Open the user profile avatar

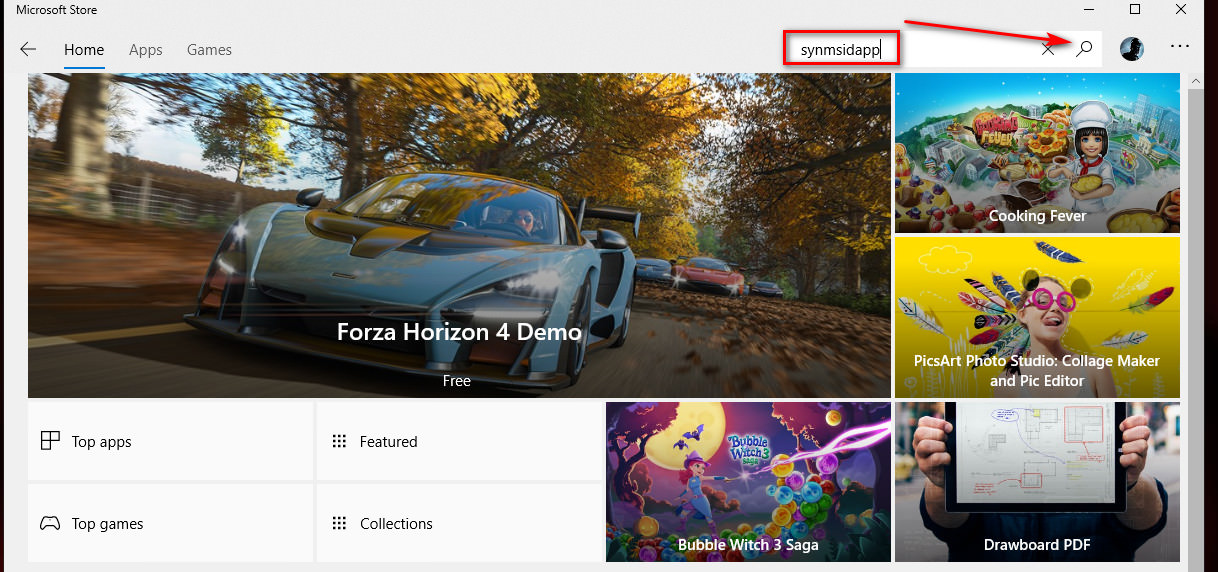coord(1132,49)
